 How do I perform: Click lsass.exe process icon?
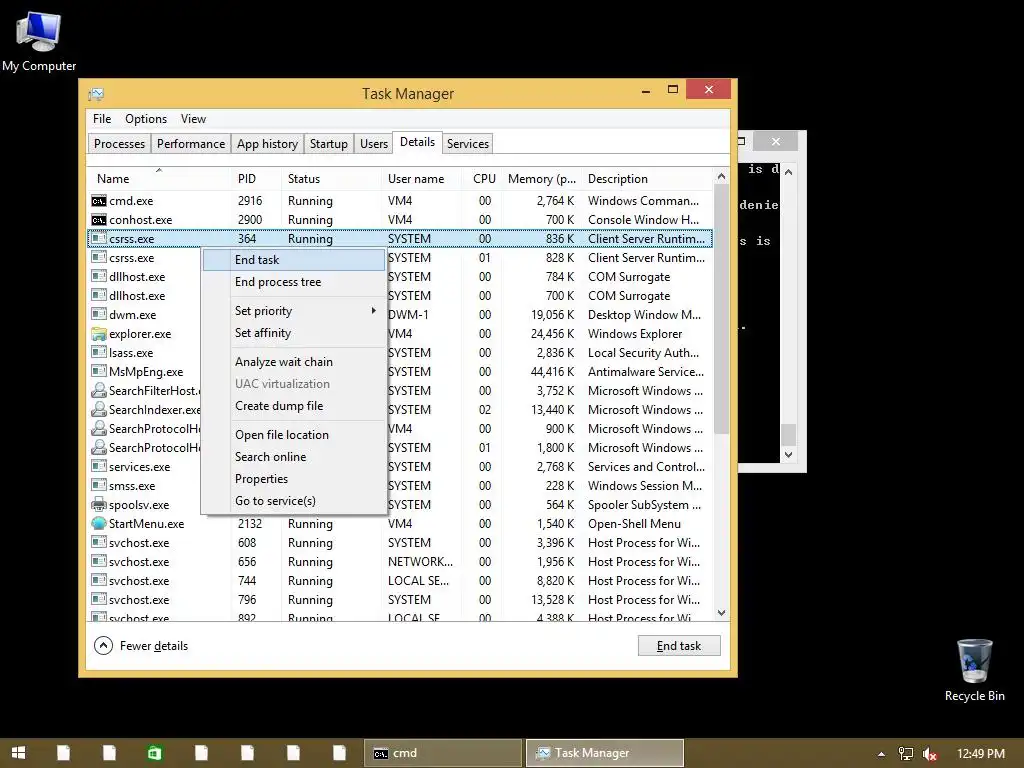pos(99,353)
